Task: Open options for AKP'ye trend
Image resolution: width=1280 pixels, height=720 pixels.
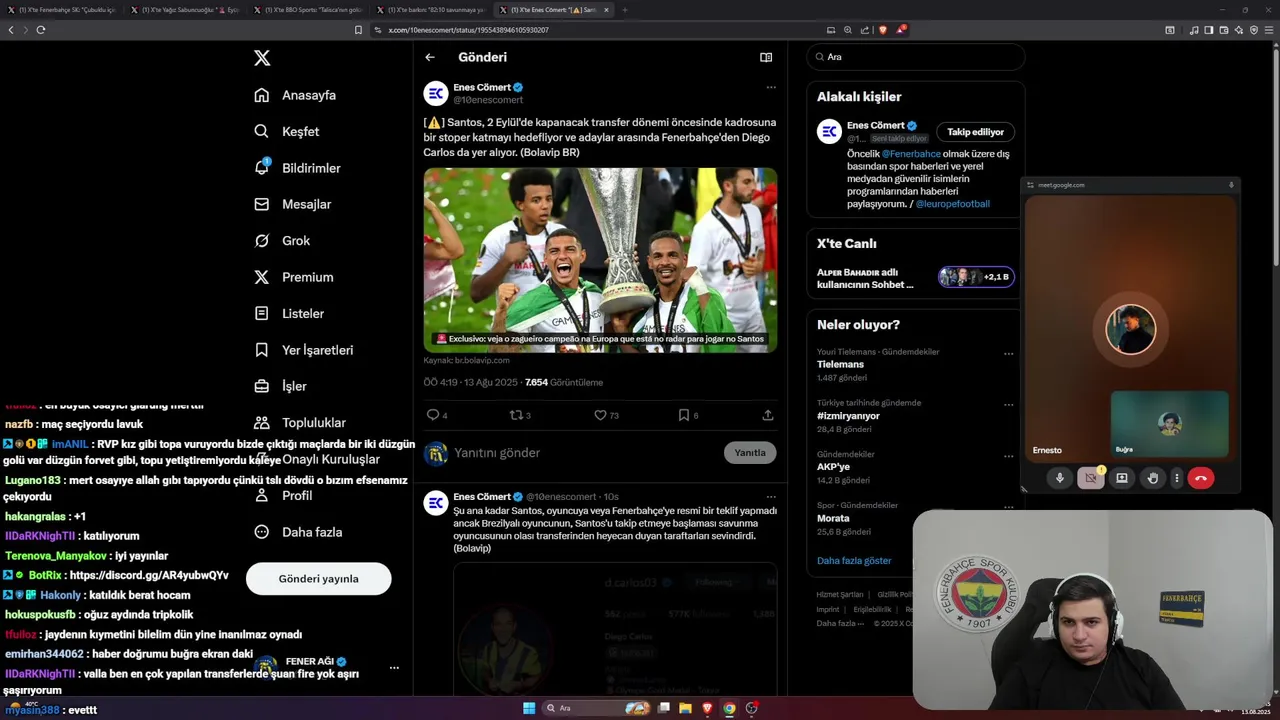Action: [1008, 456]
